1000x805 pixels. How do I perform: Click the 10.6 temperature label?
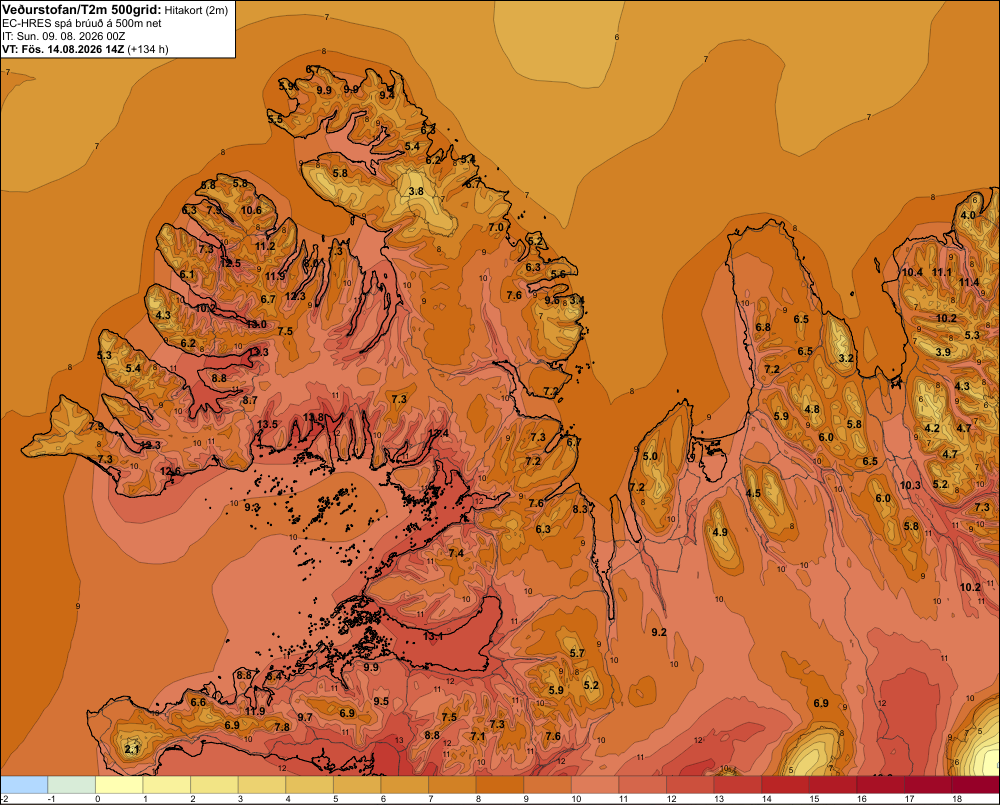(251, 210)
